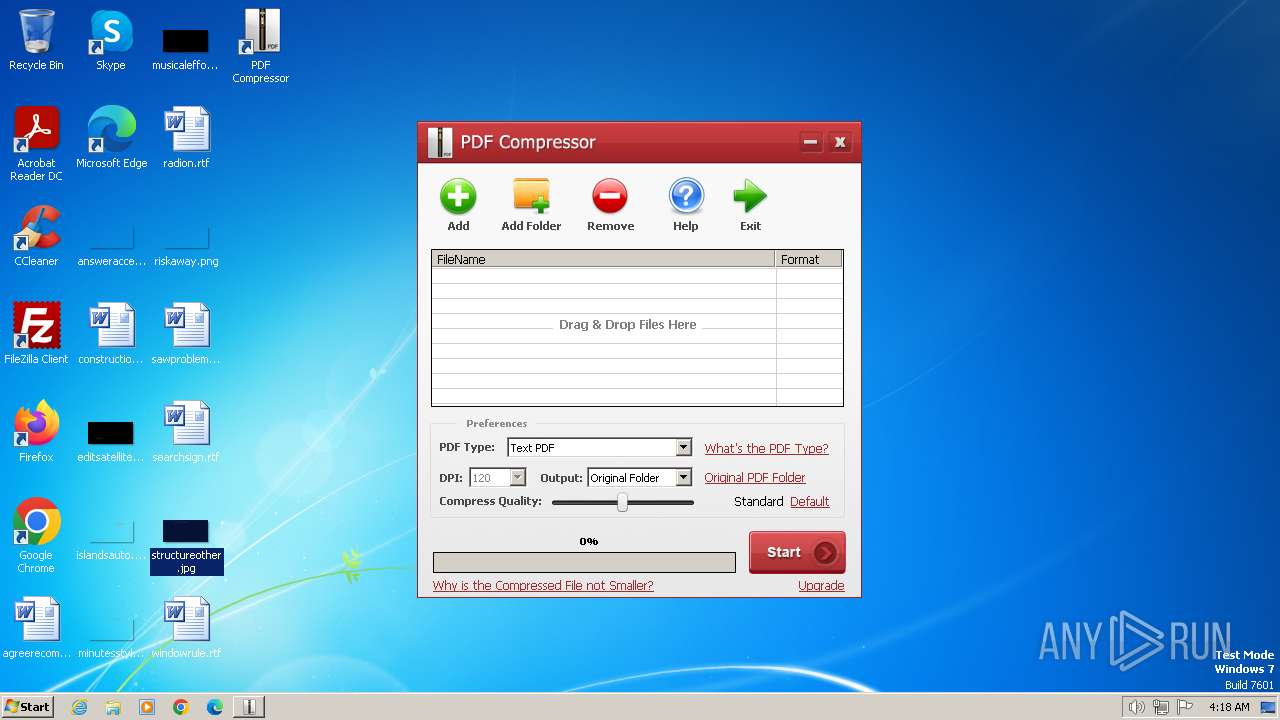Minimize the PDF Compressor window

click(x=811, y=142)
